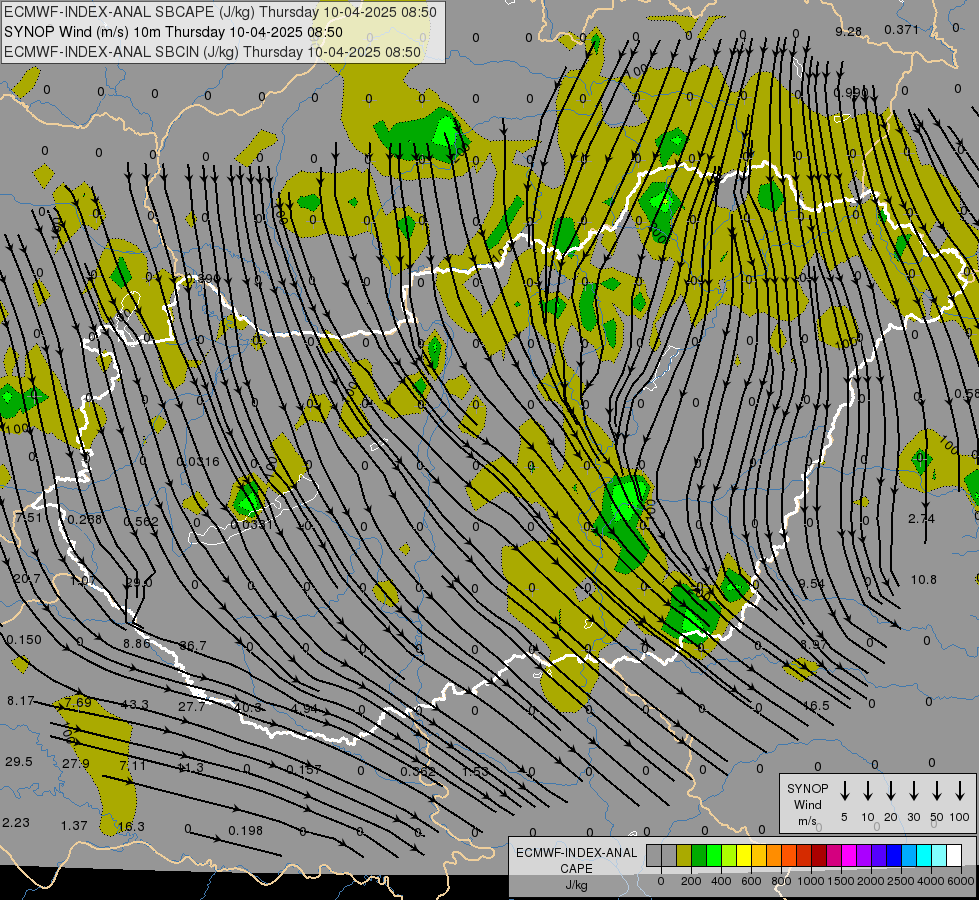Select the dark red swatch right of the 1000 tick
979x900 pixels.
819,855
